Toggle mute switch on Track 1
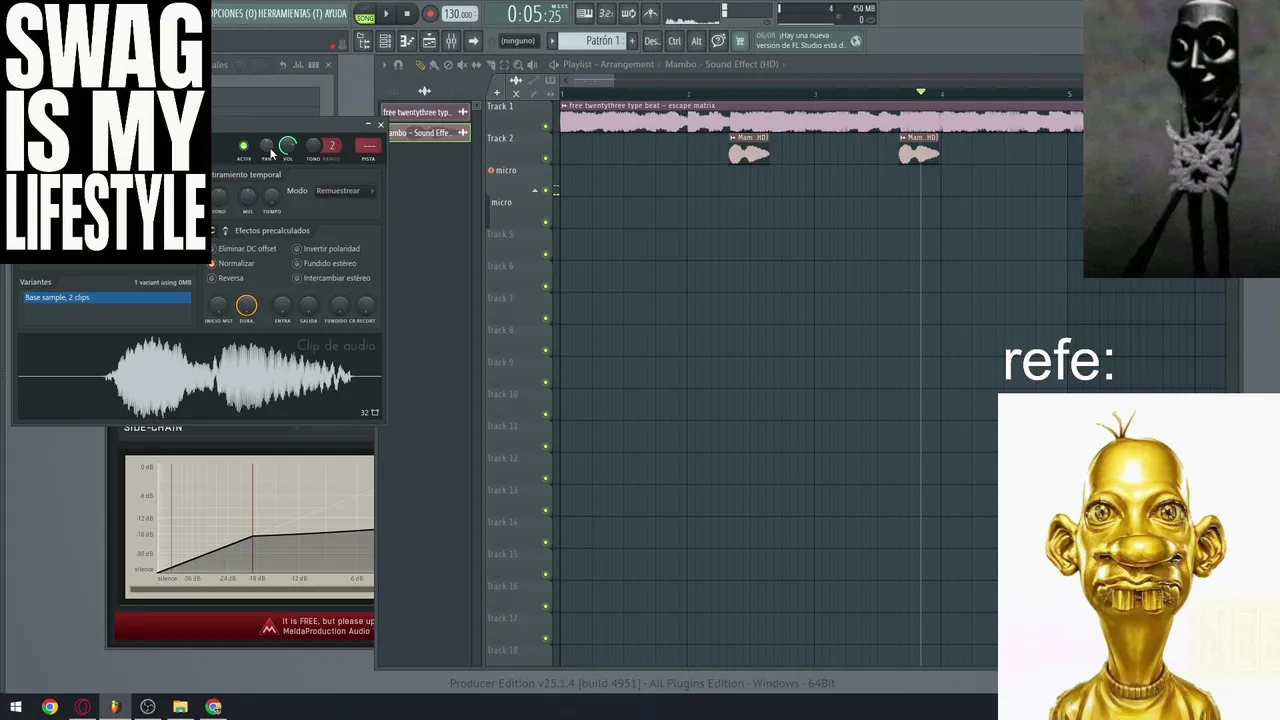The width and height of the screenshot is (1280, 720). pos(545,126)
